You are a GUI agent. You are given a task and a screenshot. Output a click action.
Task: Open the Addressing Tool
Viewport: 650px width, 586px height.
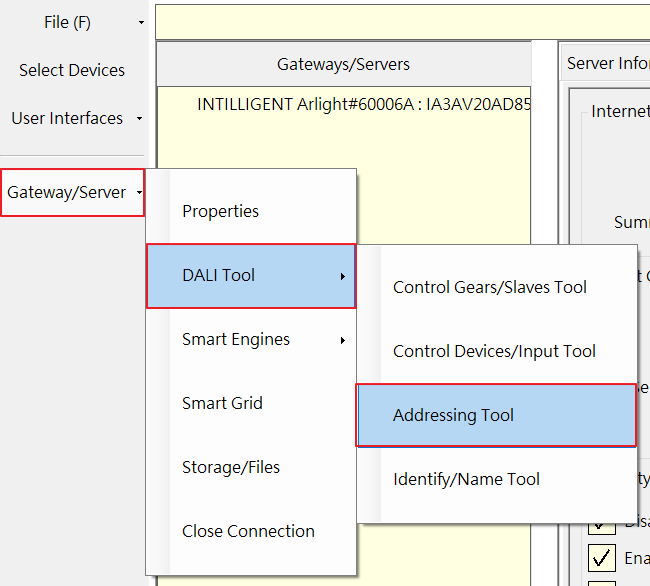tap(453, 415)
